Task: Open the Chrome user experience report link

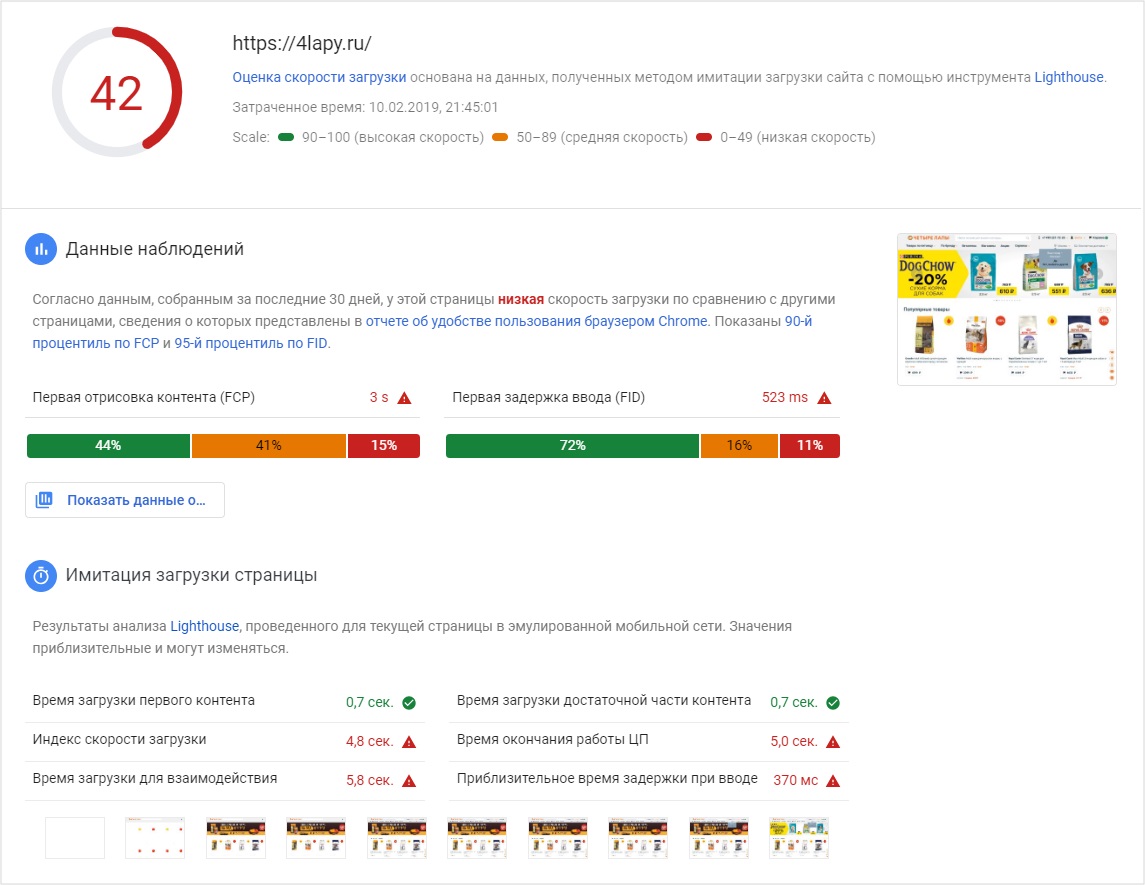Action: pos(536,322)
